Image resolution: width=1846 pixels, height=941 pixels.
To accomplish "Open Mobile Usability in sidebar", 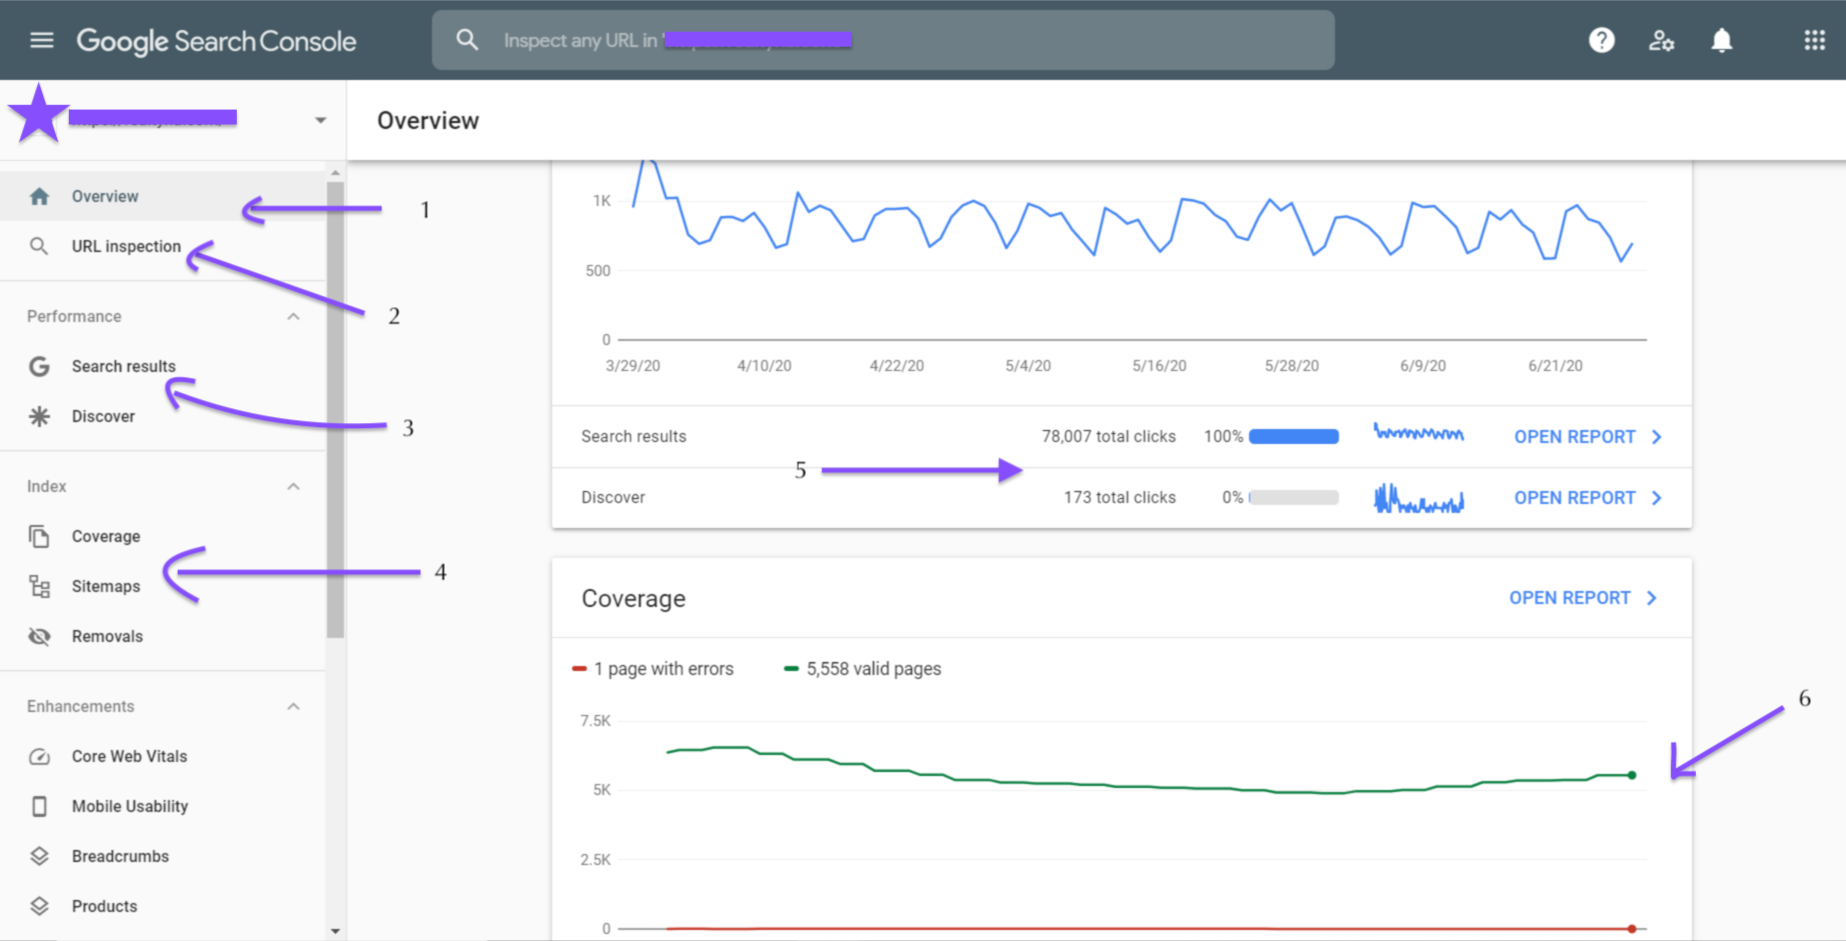I will tap(163, 806).
